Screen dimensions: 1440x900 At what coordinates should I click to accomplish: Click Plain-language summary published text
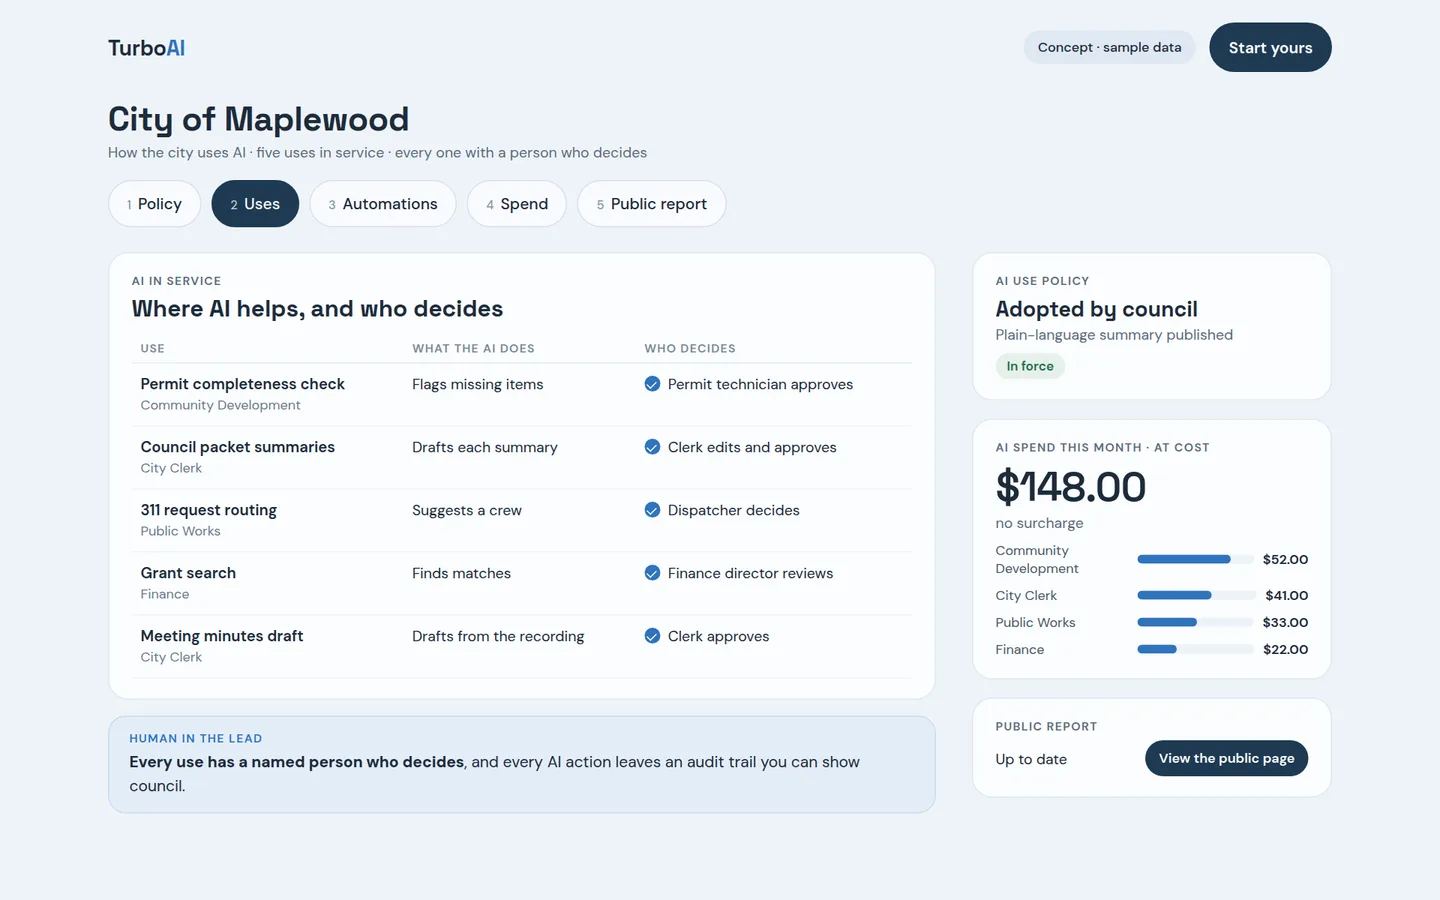coord(1114,335)
